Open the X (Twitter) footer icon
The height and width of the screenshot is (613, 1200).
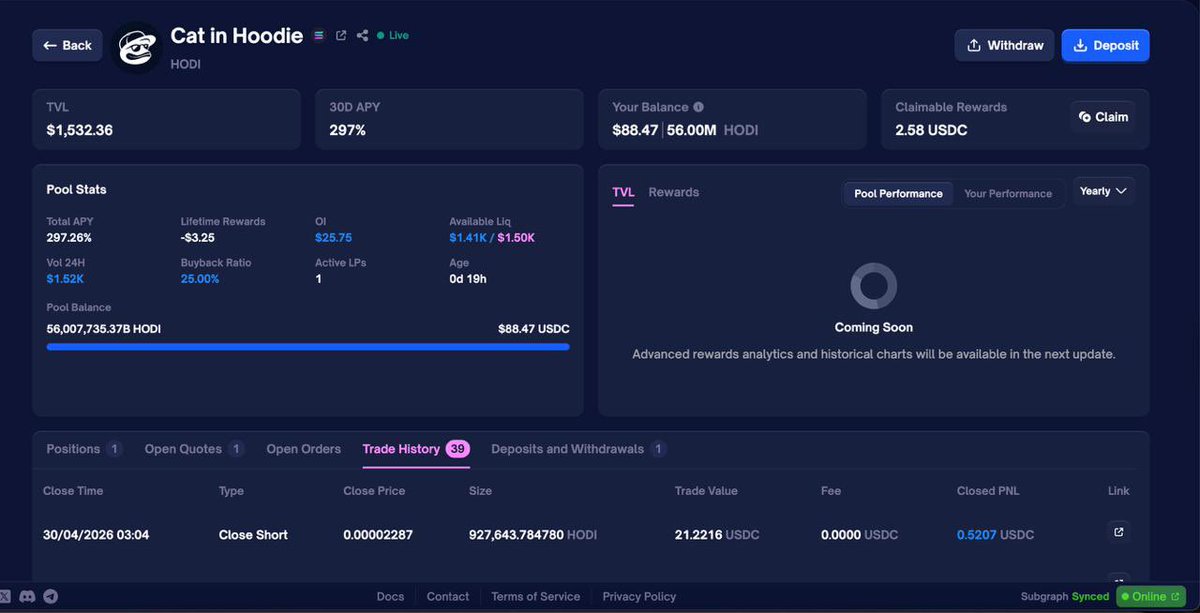point(5,596)
